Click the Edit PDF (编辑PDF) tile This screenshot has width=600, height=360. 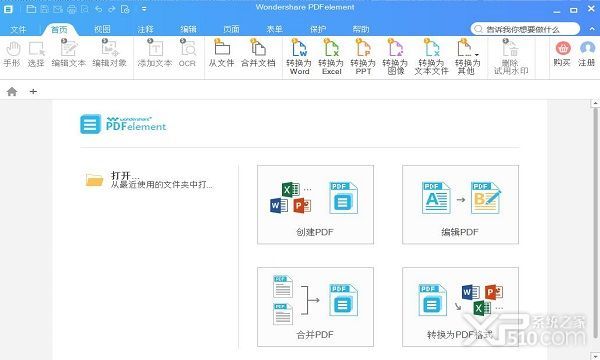coord(460,205)
